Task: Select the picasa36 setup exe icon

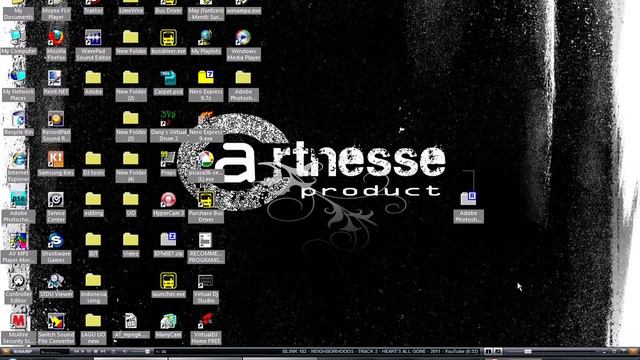Action: coord(206,159)
